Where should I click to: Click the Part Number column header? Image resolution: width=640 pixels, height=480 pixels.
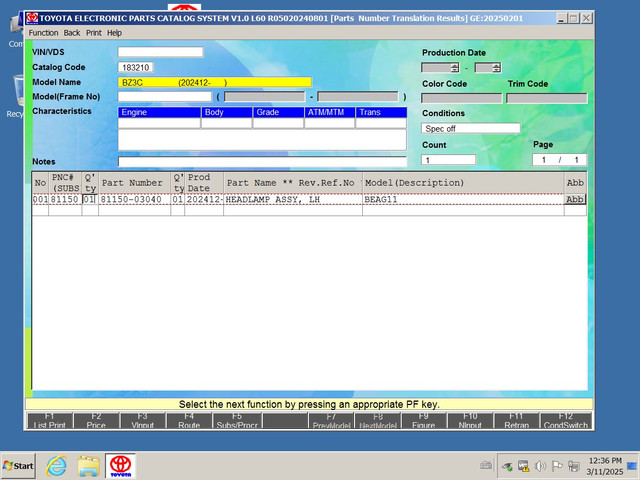pyautogui.click(x=134, y=183)
